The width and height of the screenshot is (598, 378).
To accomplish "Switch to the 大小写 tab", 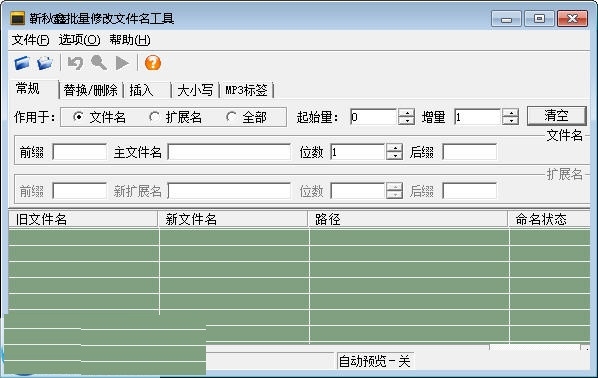I will click(195, 90).
